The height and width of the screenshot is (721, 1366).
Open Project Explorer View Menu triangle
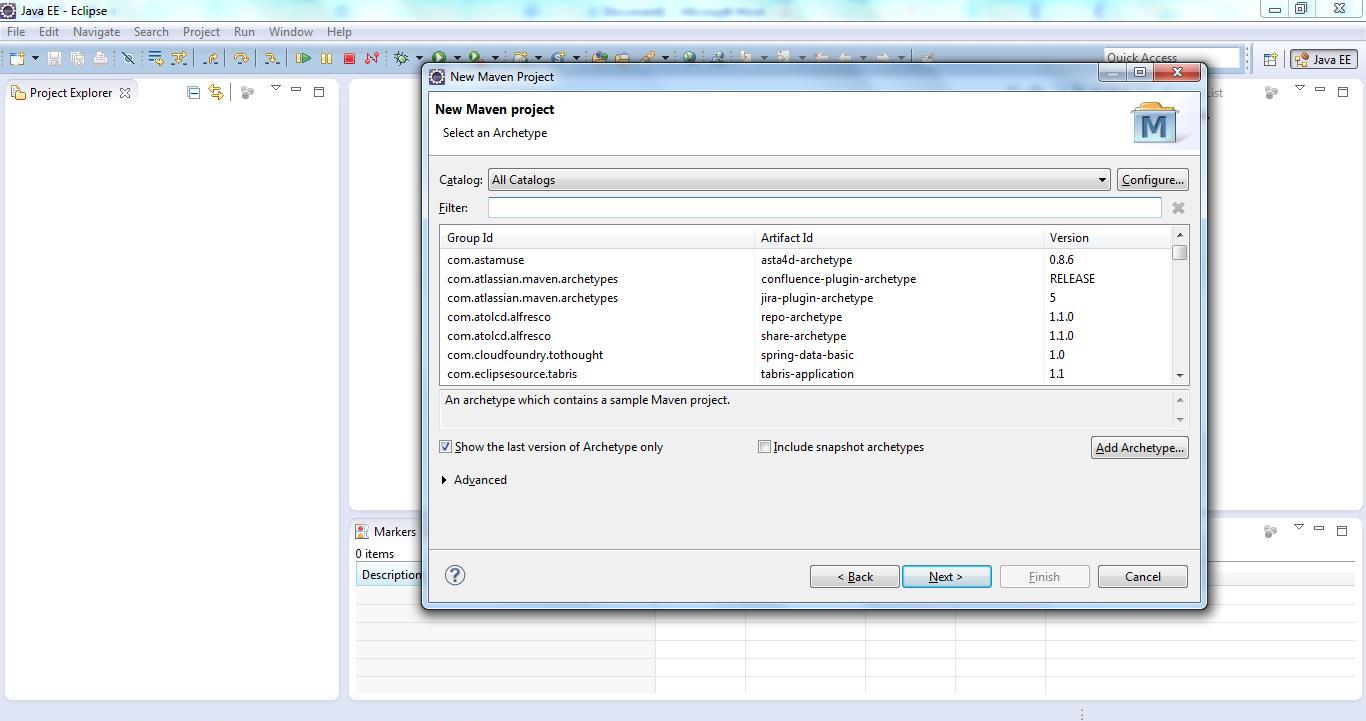click(275, 89)
